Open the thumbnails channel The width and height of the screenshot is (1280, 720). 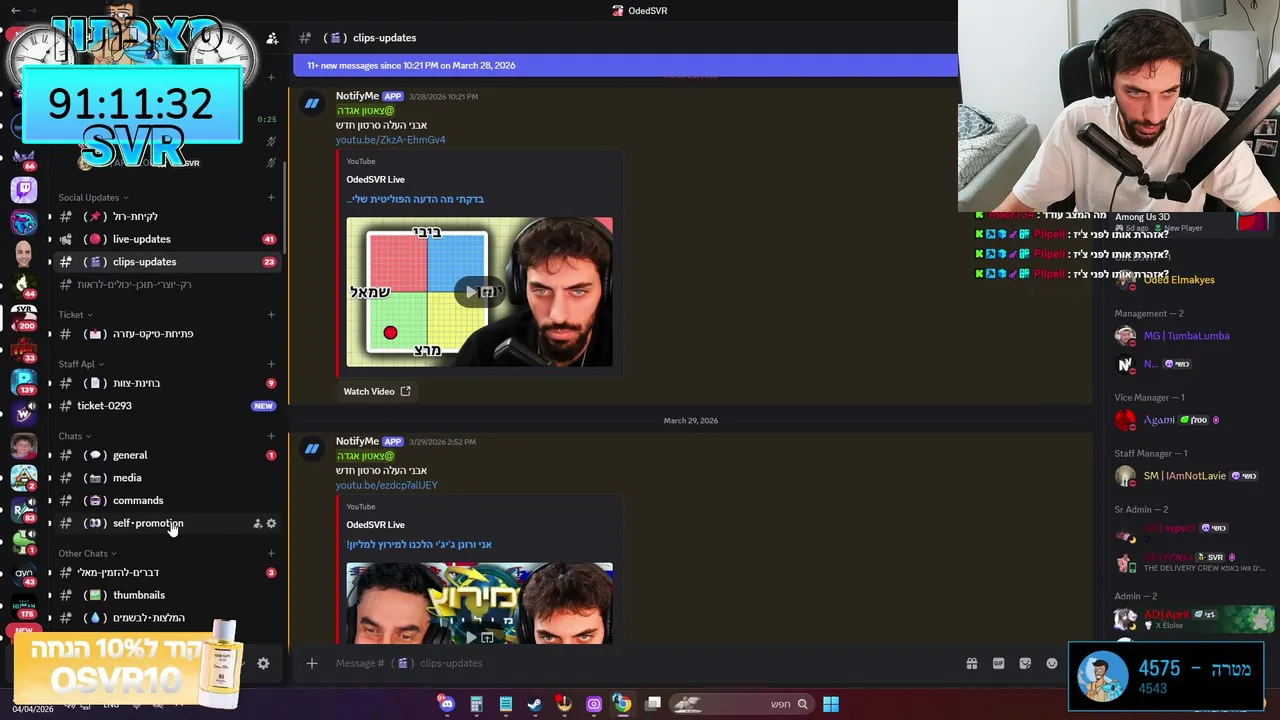click(166, 595)
